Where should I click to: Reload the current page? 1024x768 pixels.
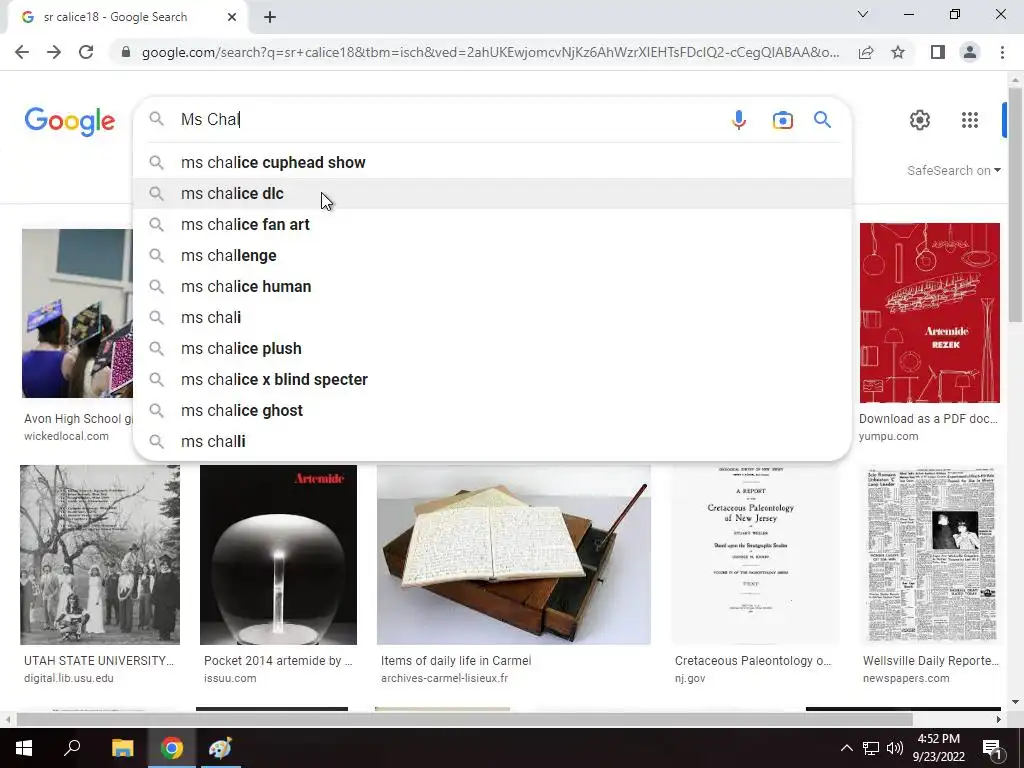click(86, 52)
